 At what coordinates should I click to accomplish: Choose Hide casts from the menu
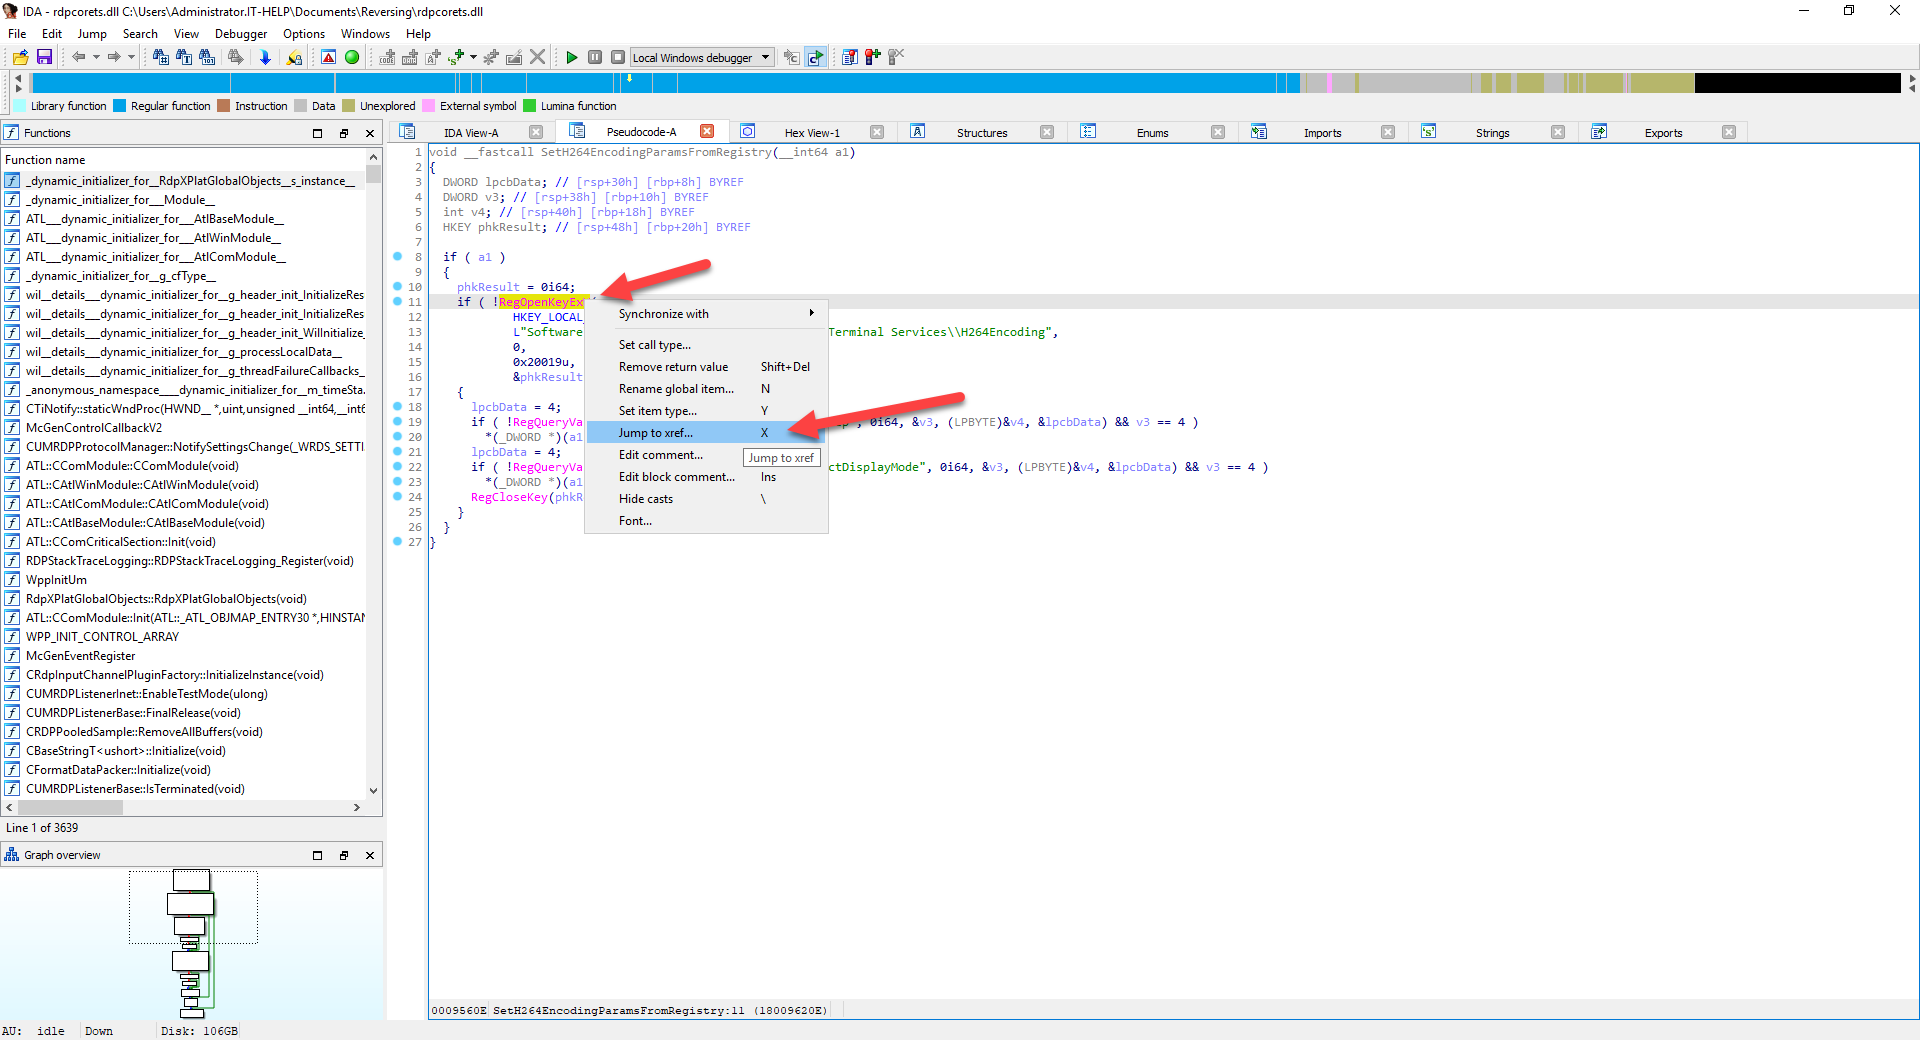[646, 498]
